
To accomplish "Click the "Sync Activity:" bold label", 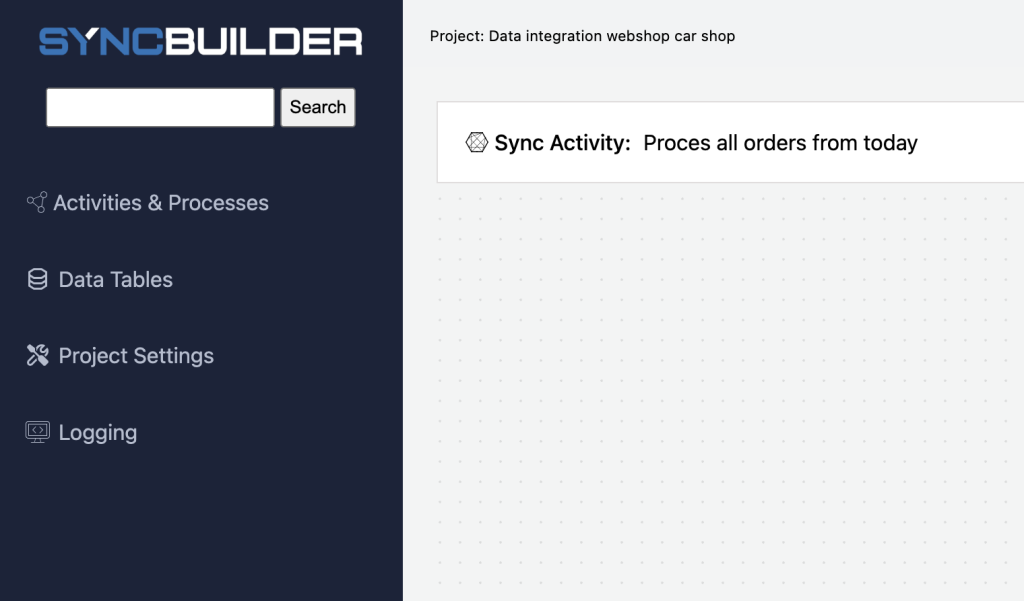I will click(x=562, y=142).
